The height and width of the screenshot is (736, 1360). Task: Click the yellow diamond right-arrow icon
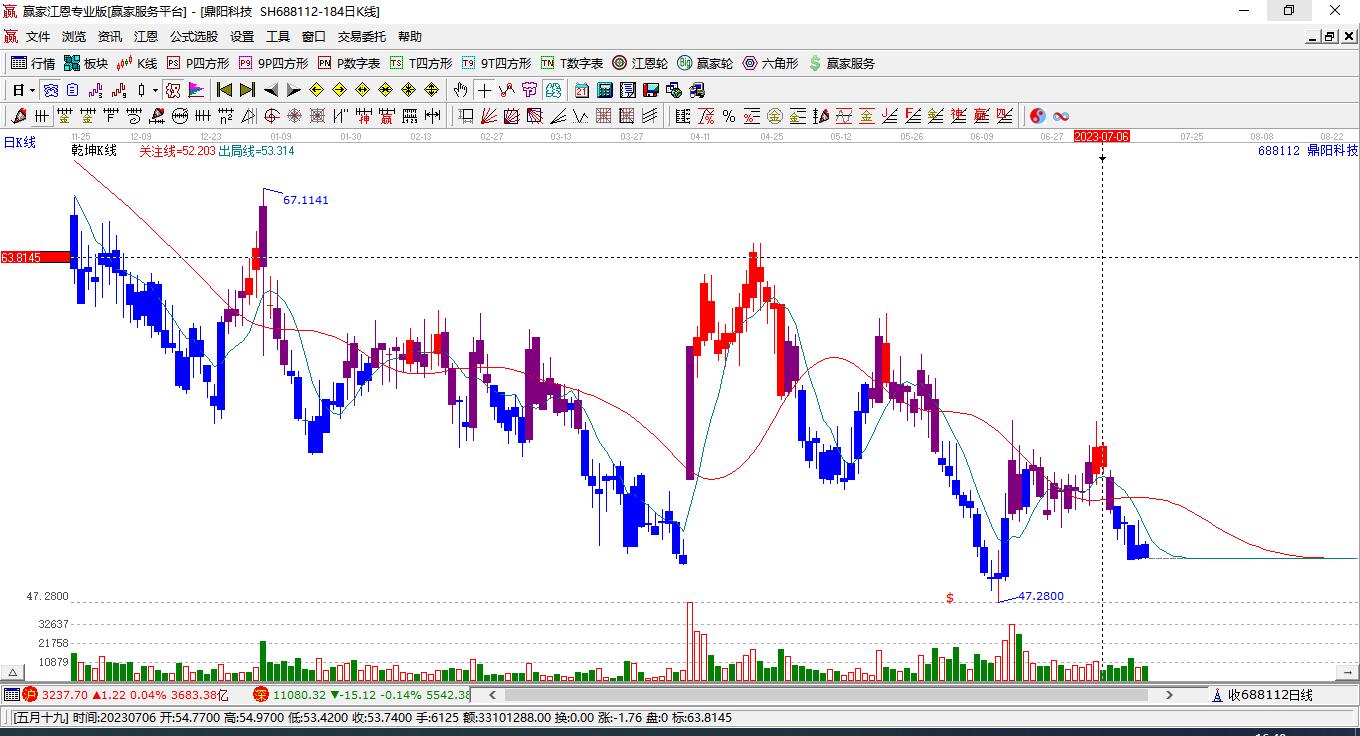[x=339, y=90]
